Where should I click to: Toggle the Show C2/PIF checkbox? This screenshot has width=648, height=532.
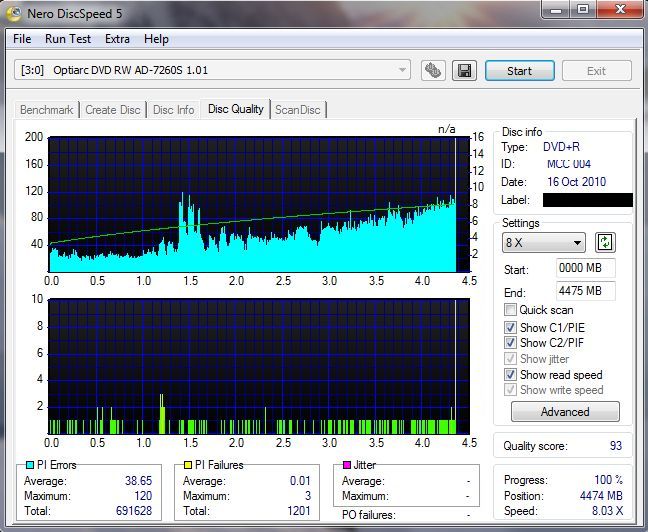click(x=510, y=342)
